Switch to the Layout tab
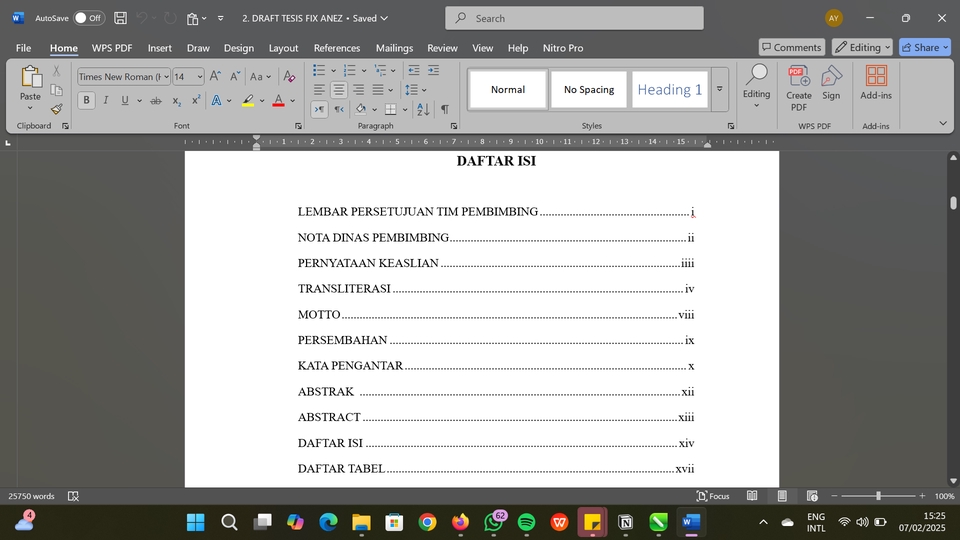Screen dimensions: 960x540 click(x=283, y=48)
